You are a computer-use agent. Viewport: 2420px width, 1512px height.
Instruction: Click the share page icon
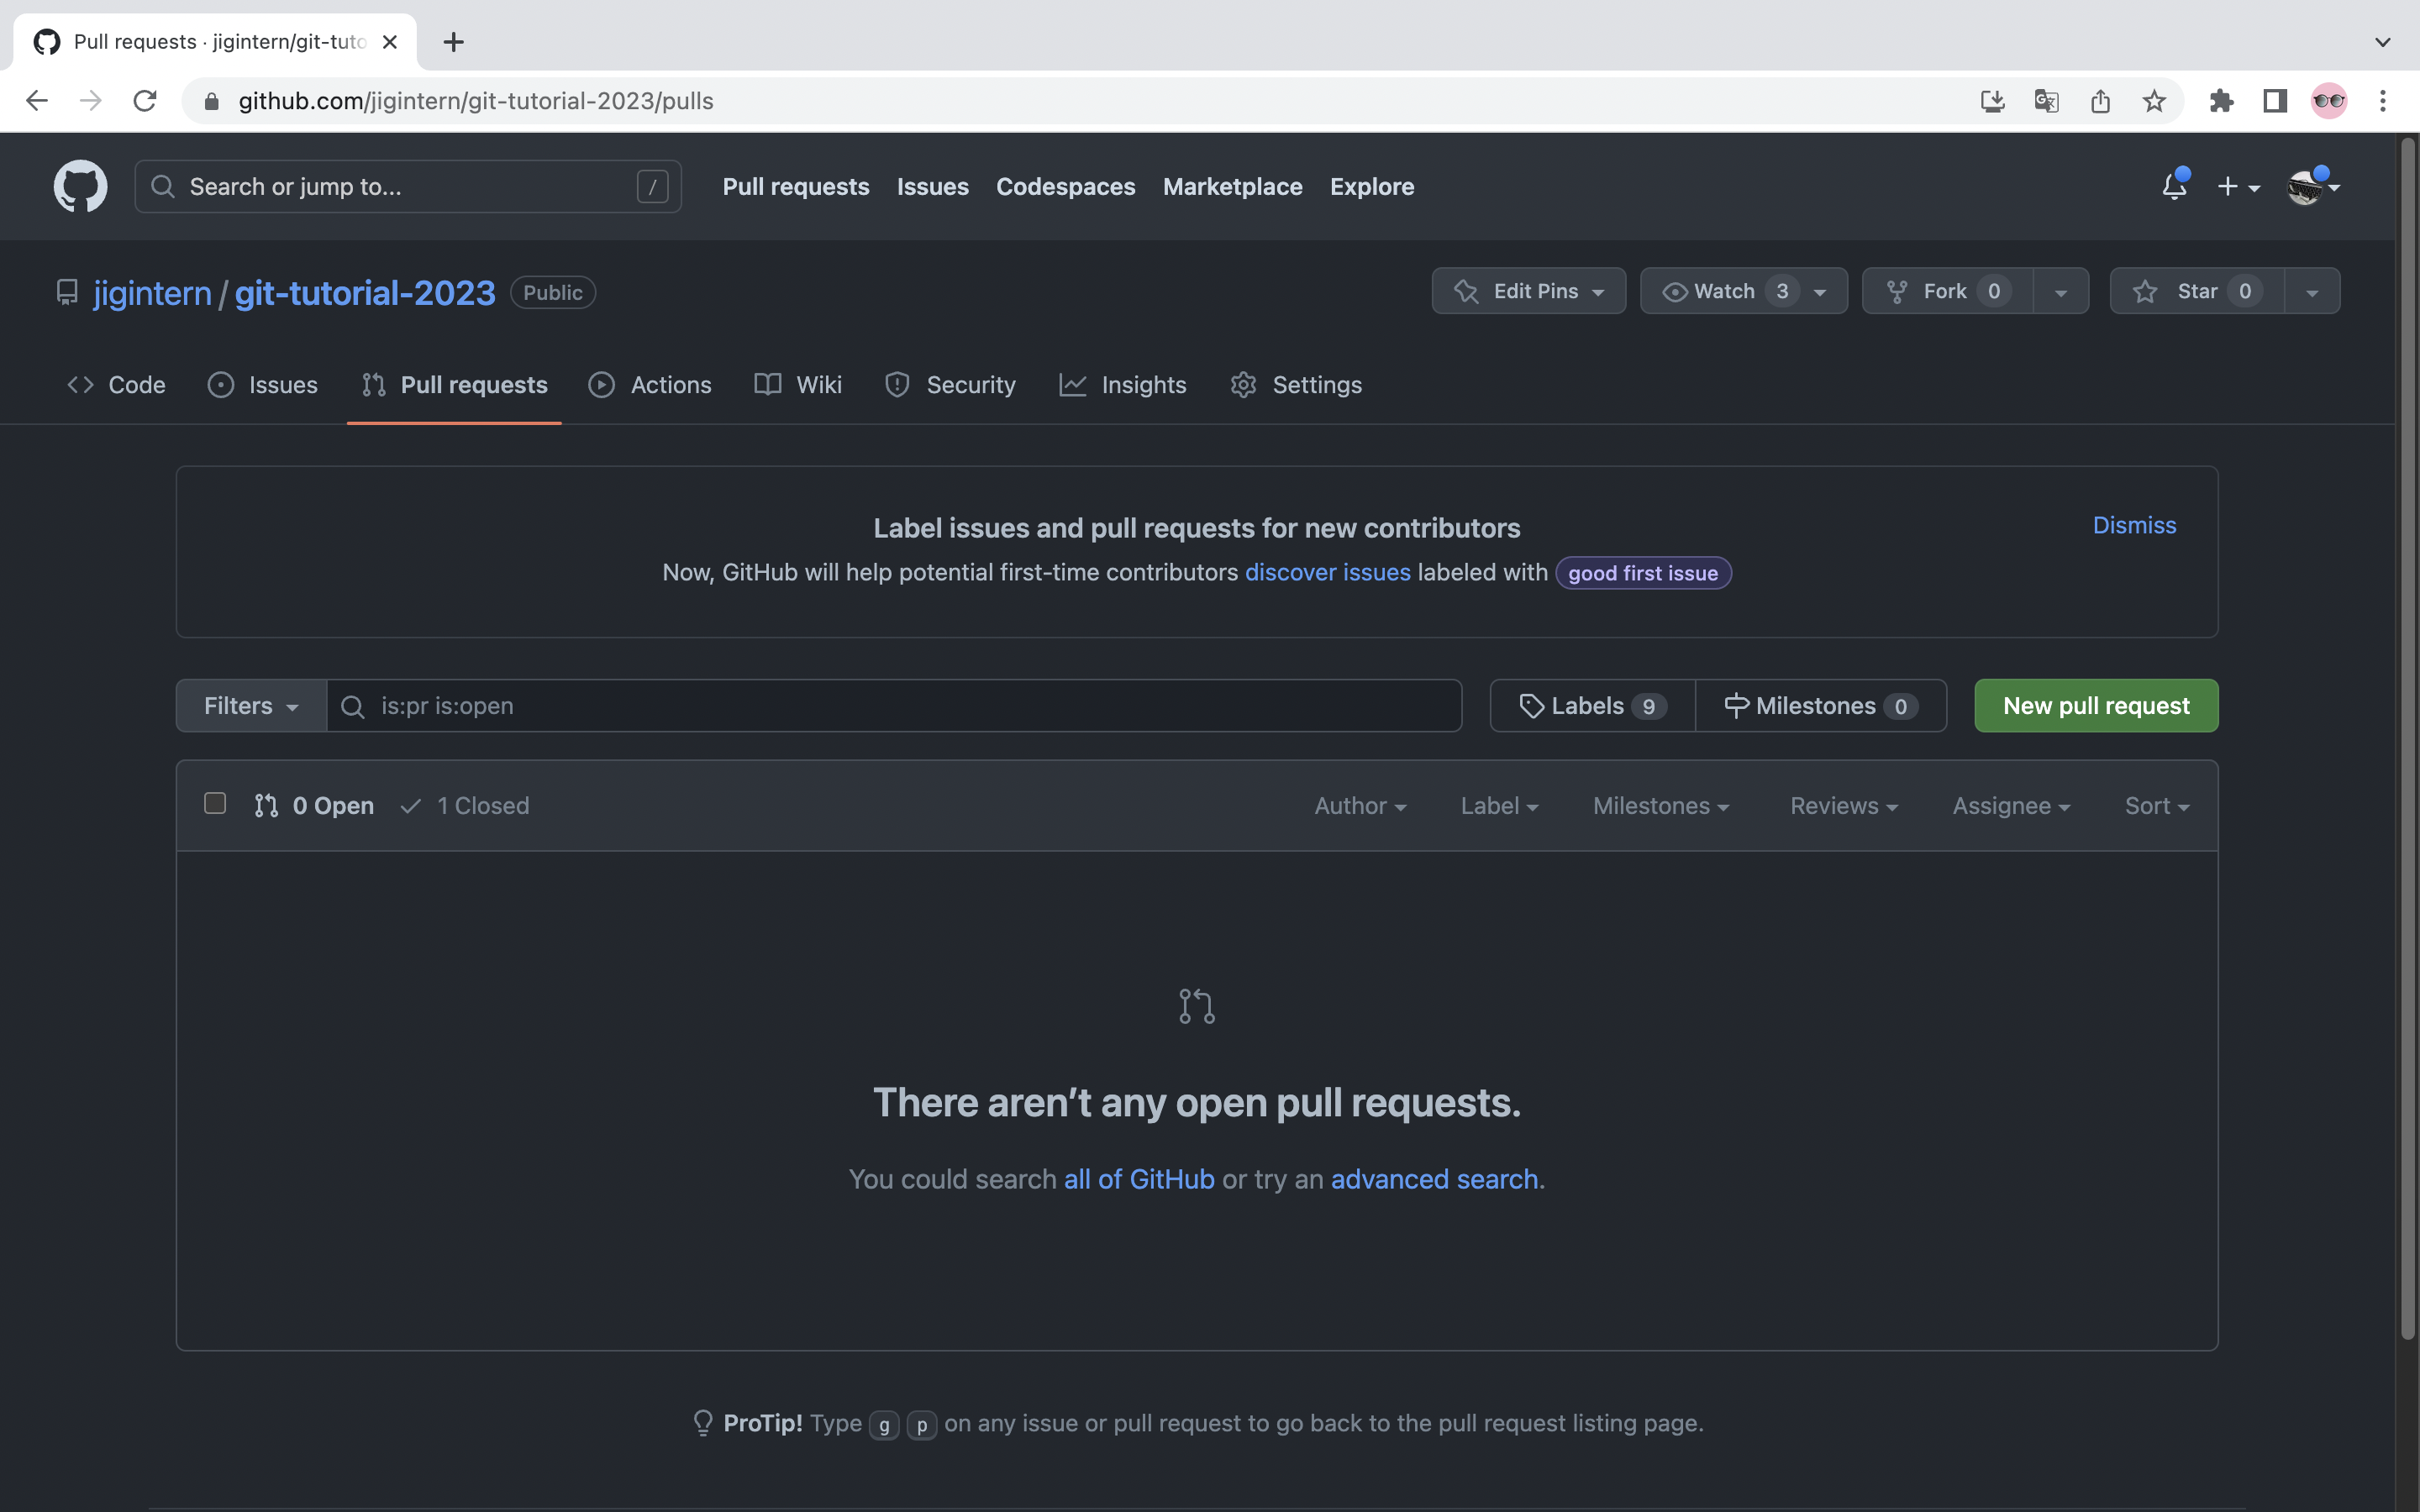(2100, 101)
